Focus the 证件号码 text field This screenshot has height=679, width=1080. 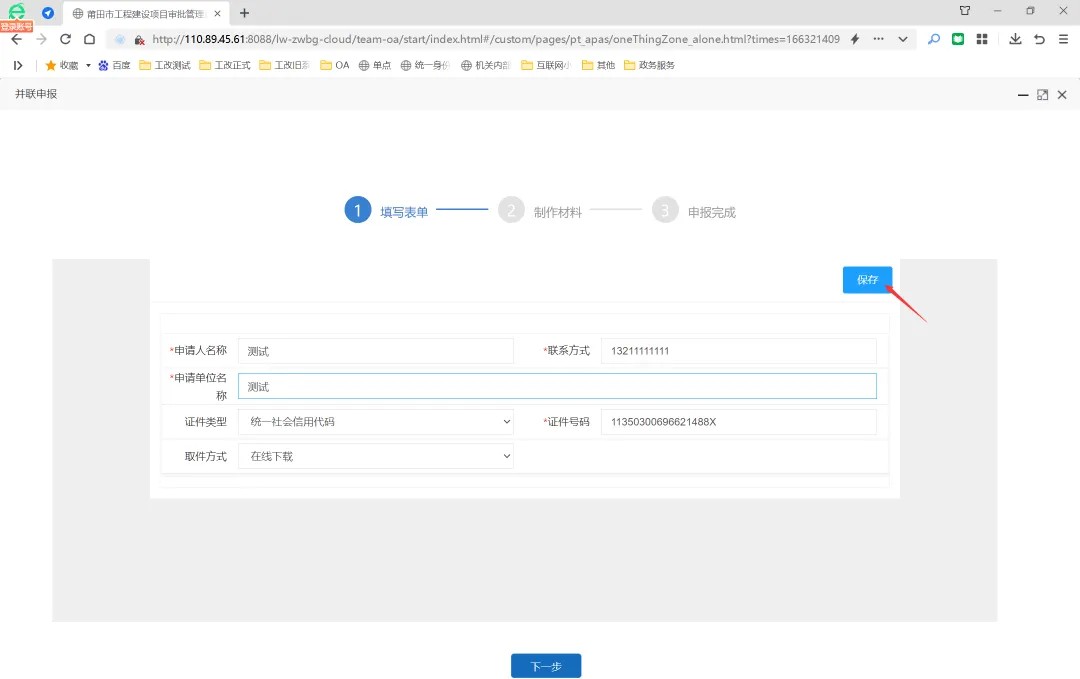738,422
